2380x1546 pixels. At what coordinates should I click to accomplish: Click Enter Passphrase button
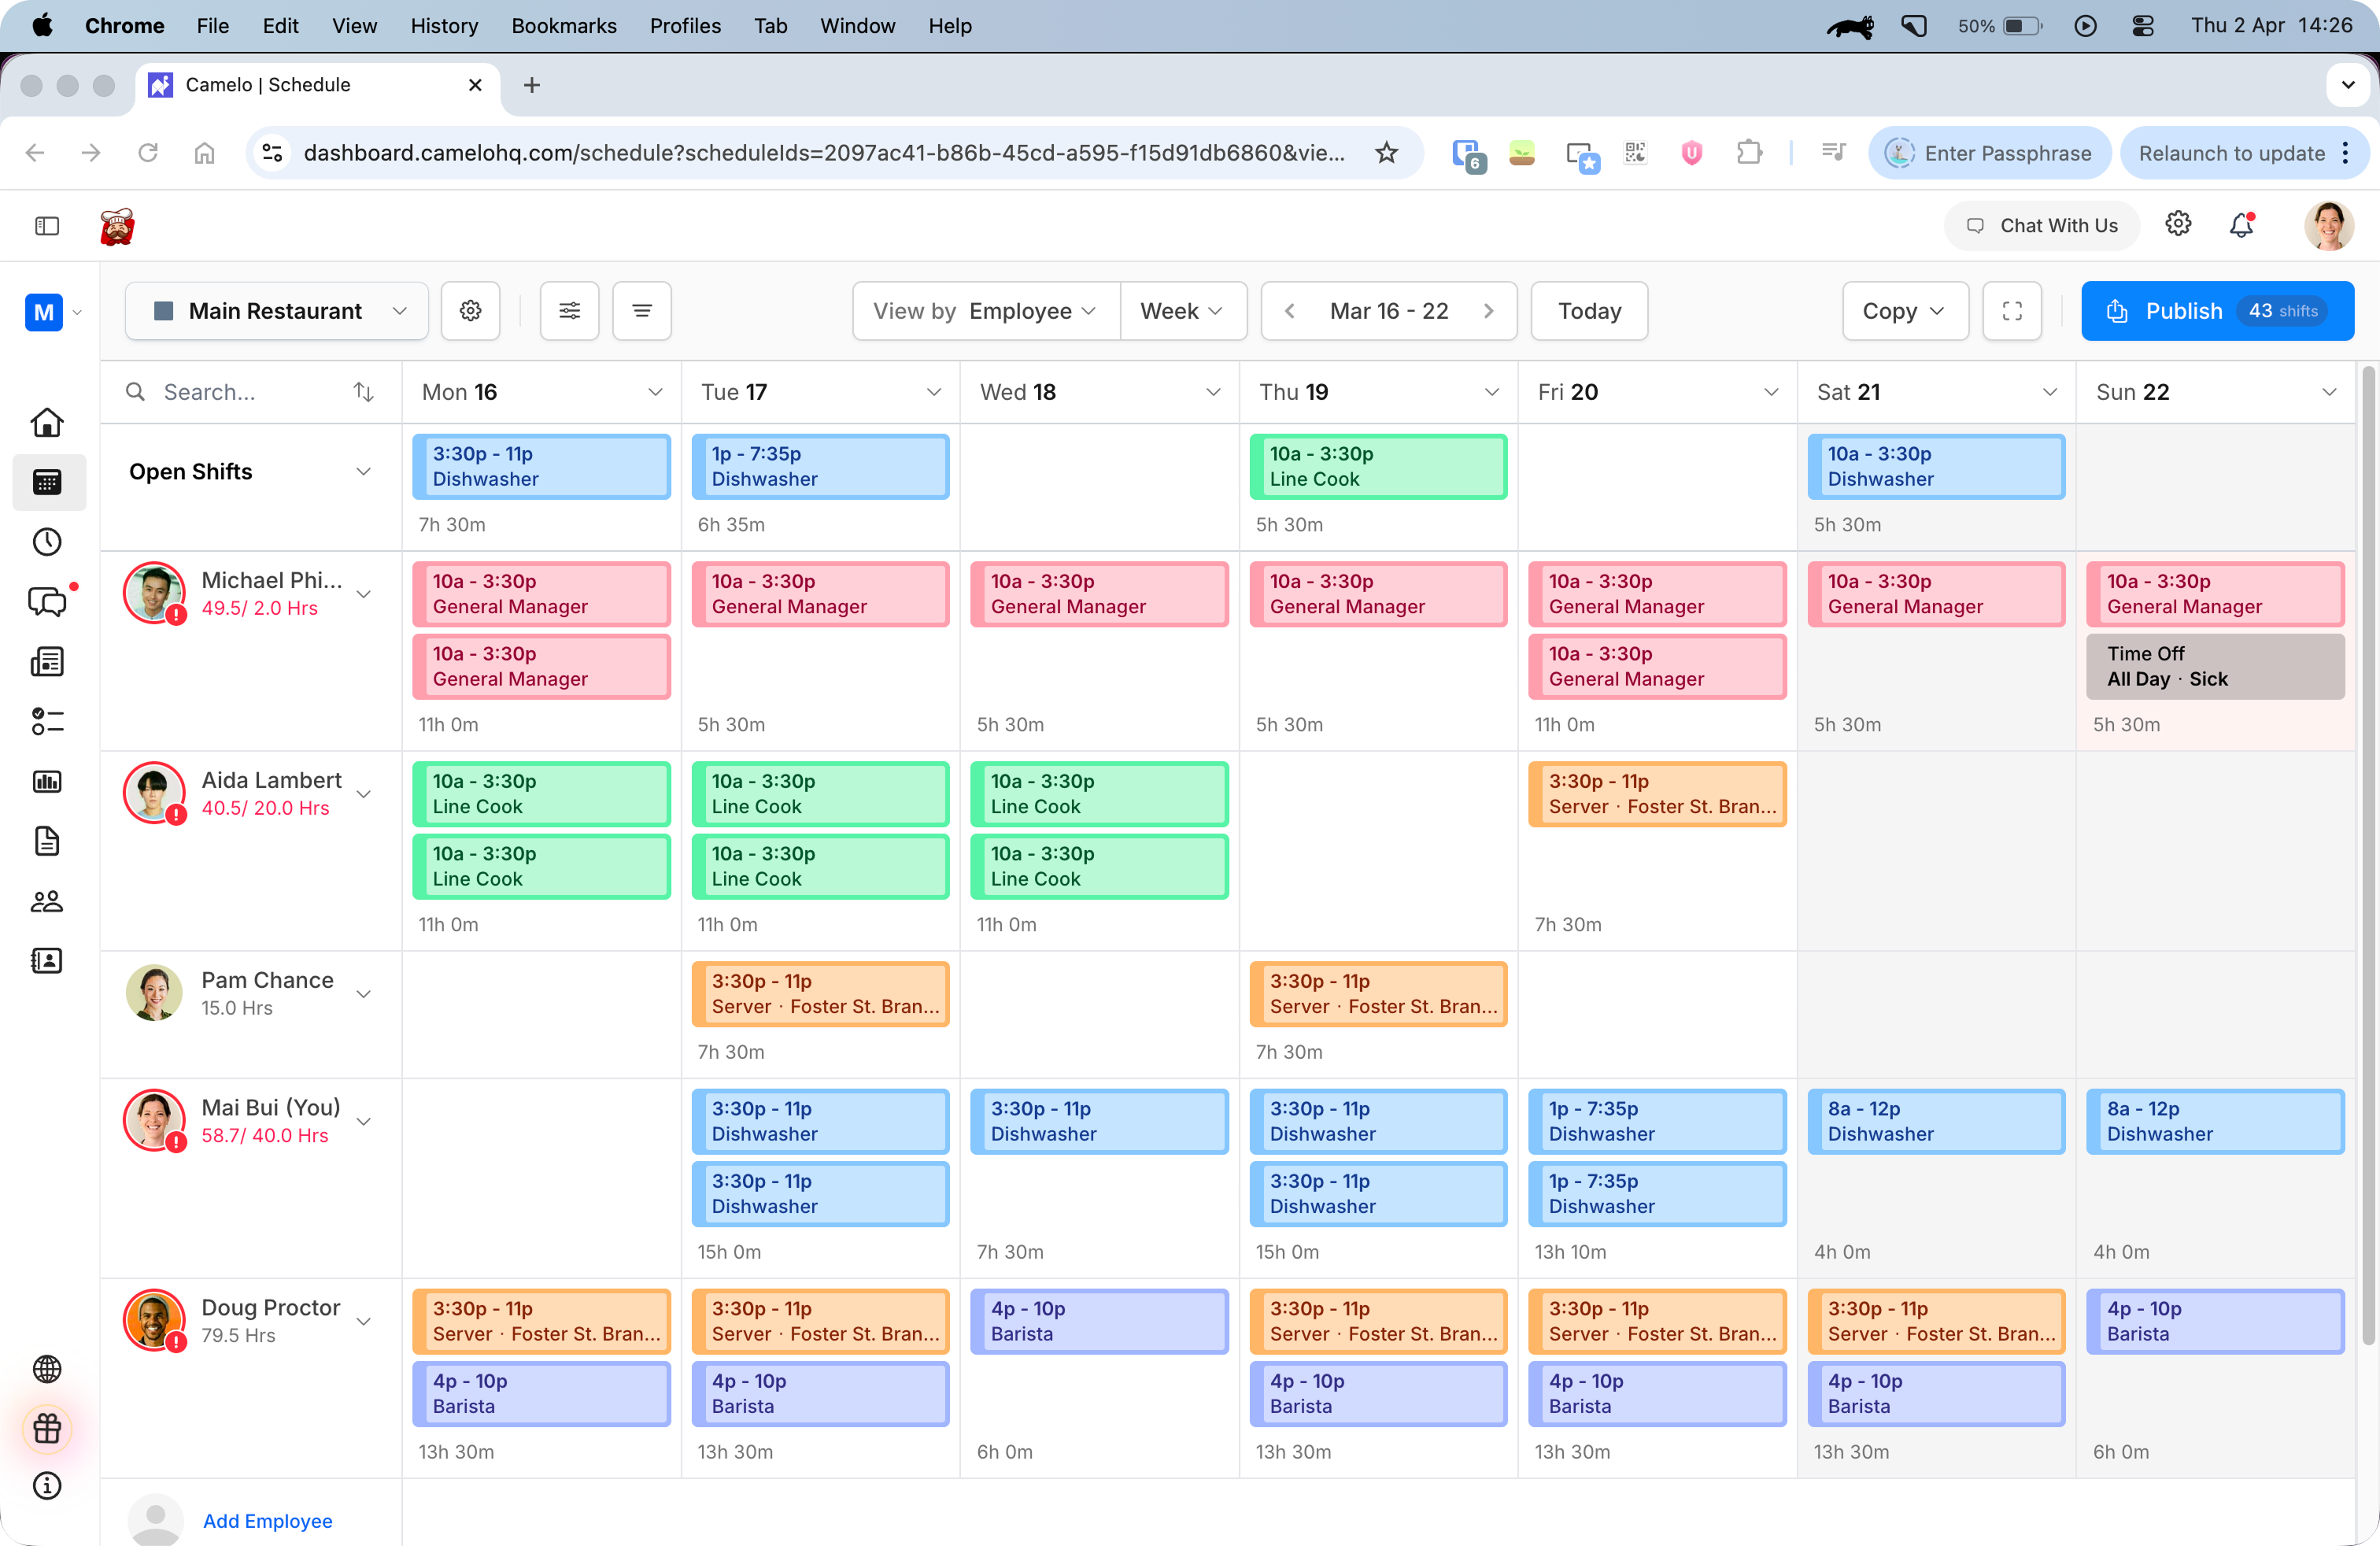[x=1989, y=153]
